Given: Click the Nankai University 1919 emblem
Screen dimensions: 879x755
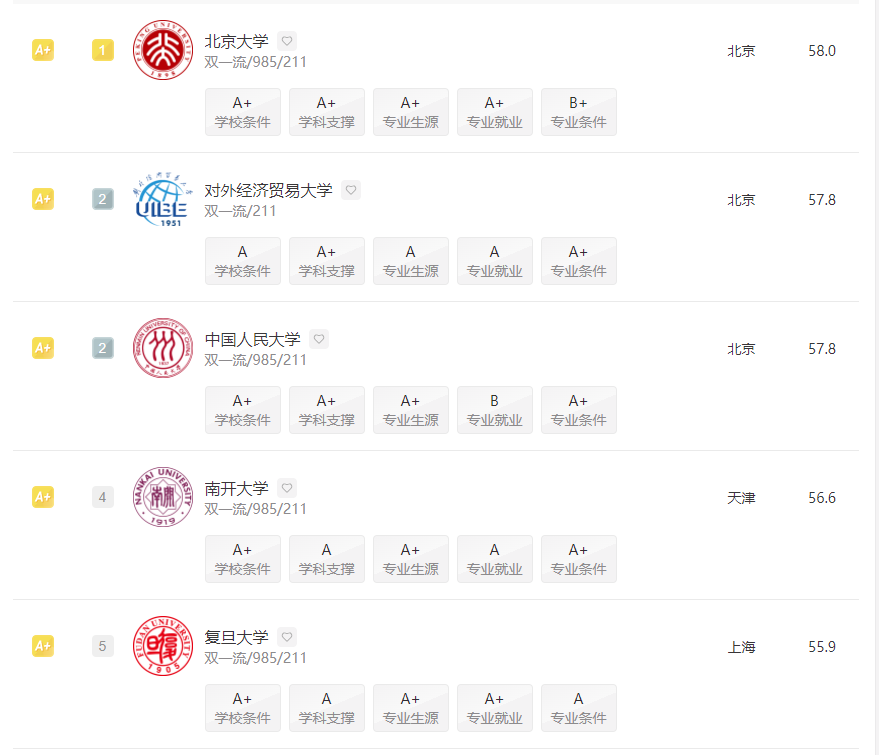Looking at the screenshot, I should (163, 497).
